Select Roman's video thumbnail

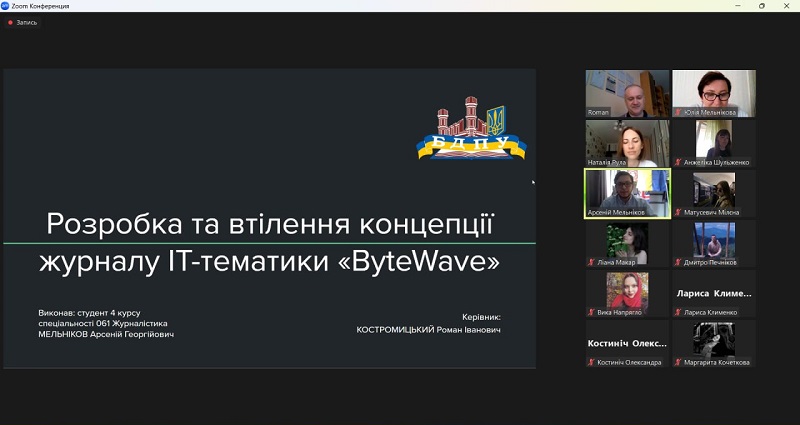pos(628,93)
